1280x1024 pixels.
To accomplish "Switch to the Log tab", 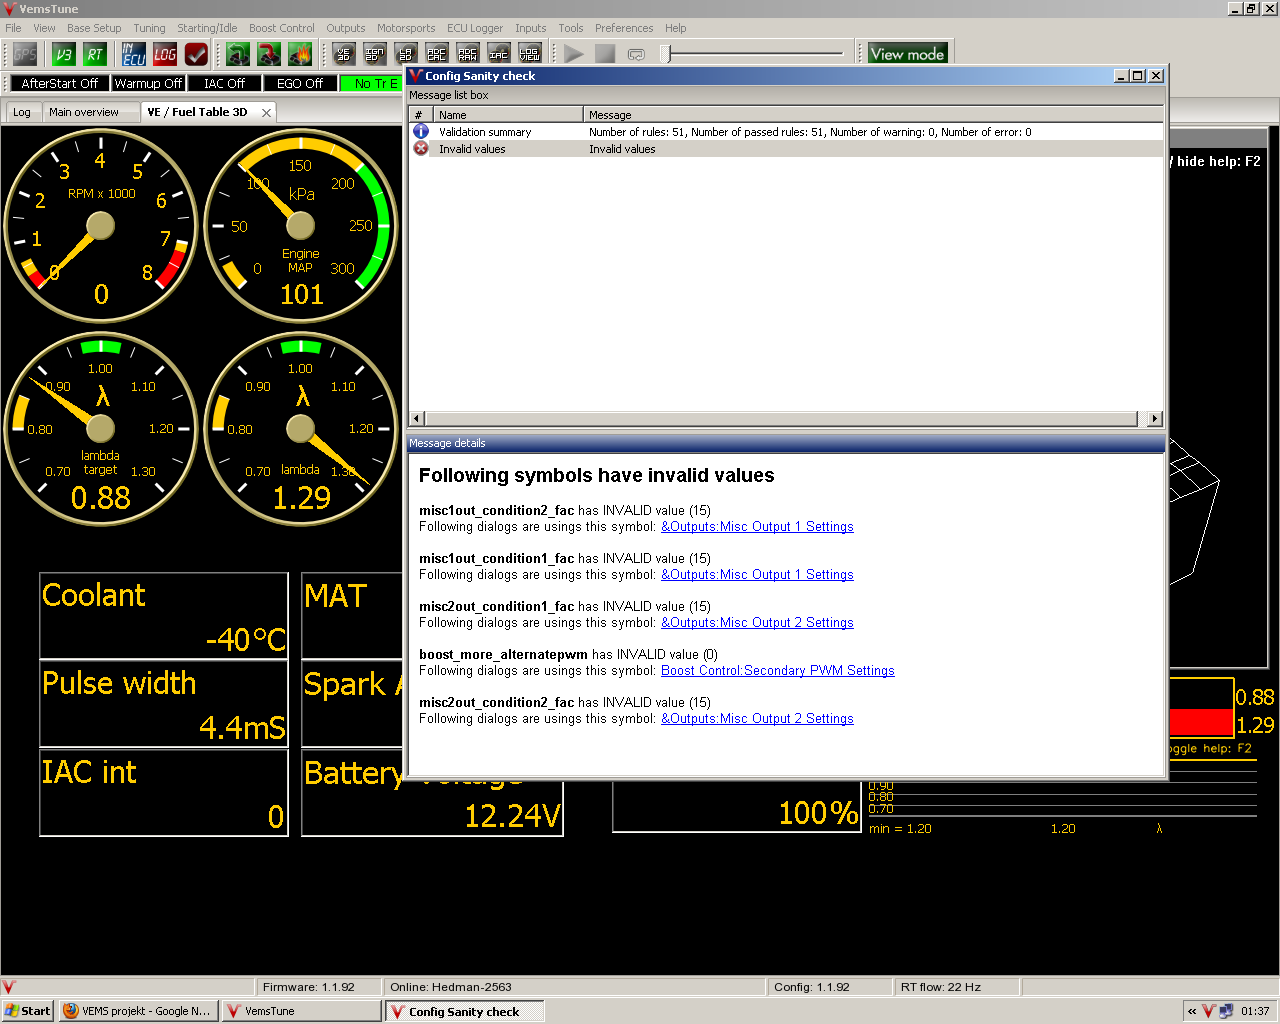I will point(22,112).
